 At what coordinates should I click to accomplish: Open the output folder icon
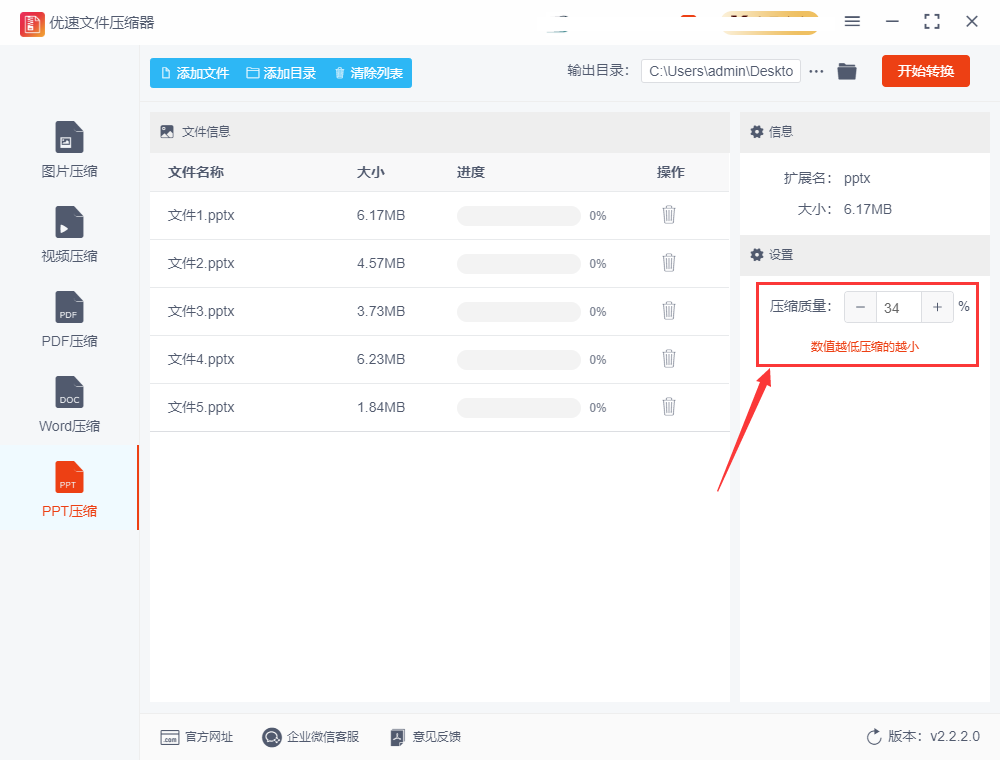click(847, 71)
